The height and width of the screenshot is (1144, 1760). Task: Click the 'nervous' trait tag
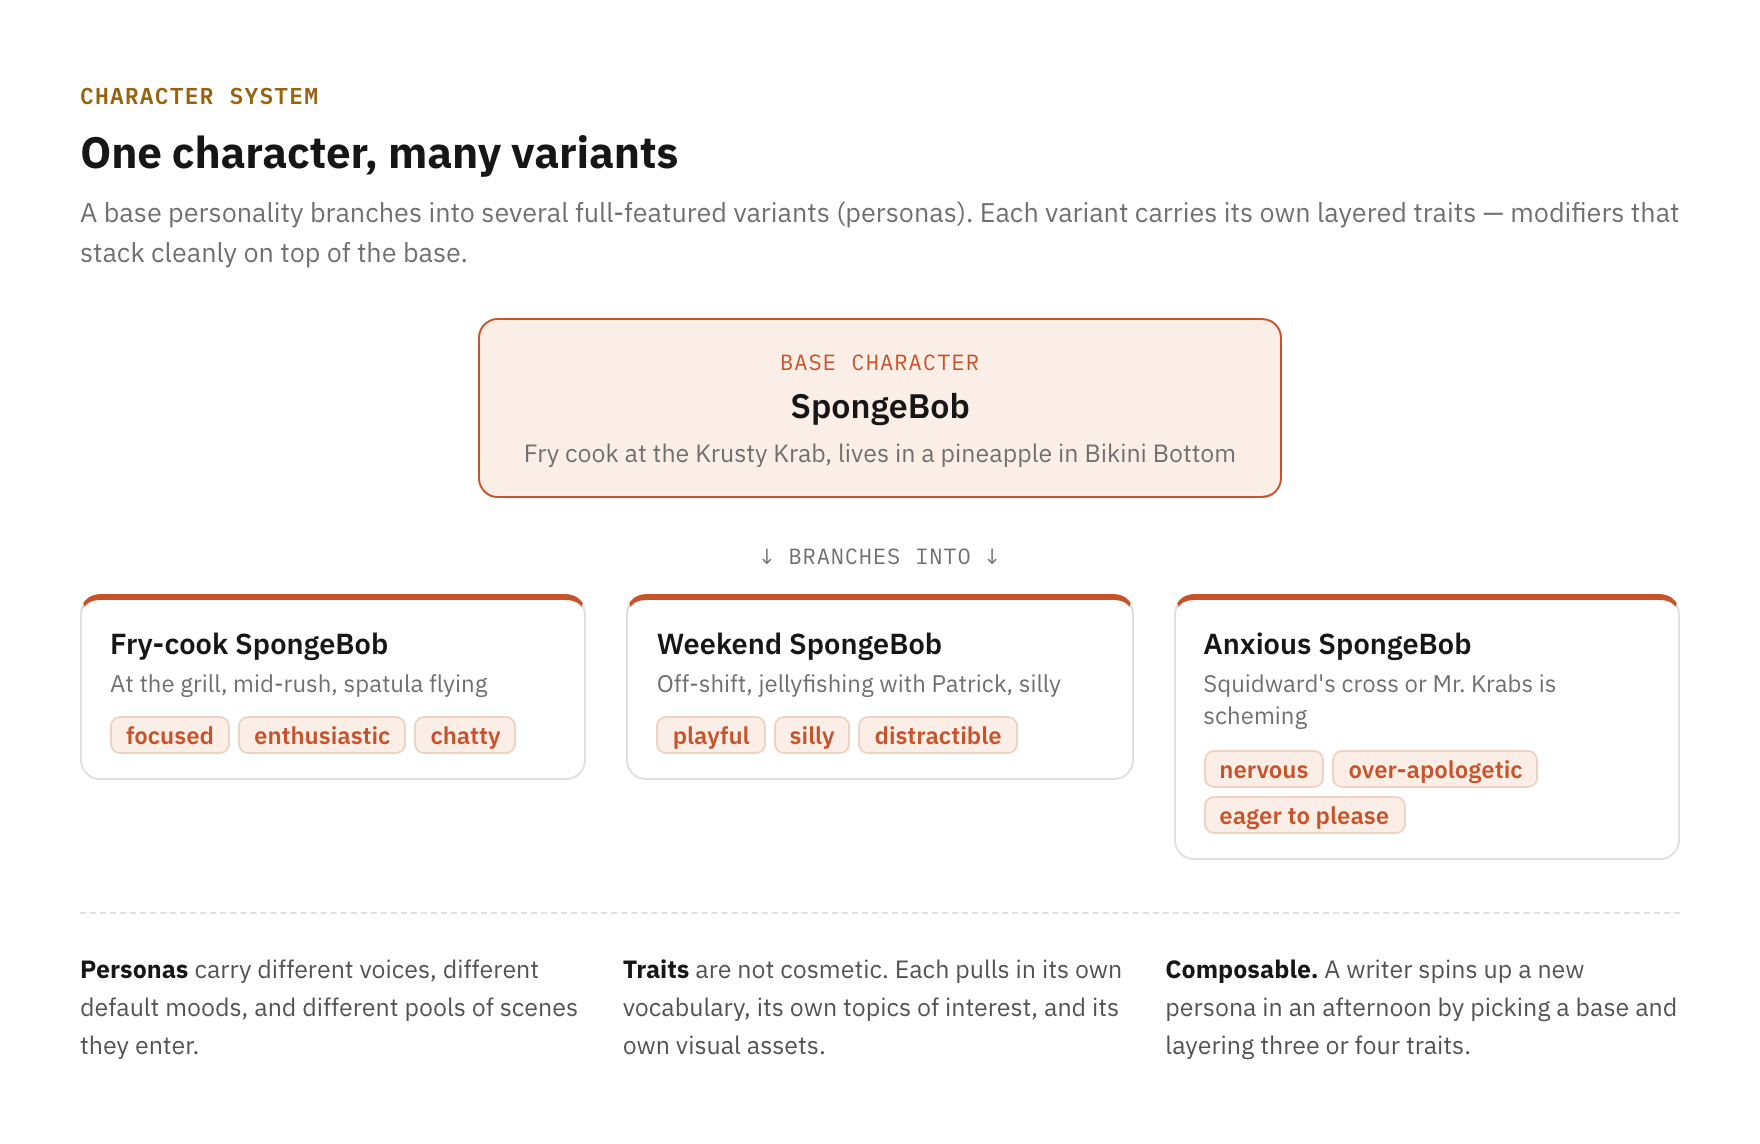(1264, 769)
